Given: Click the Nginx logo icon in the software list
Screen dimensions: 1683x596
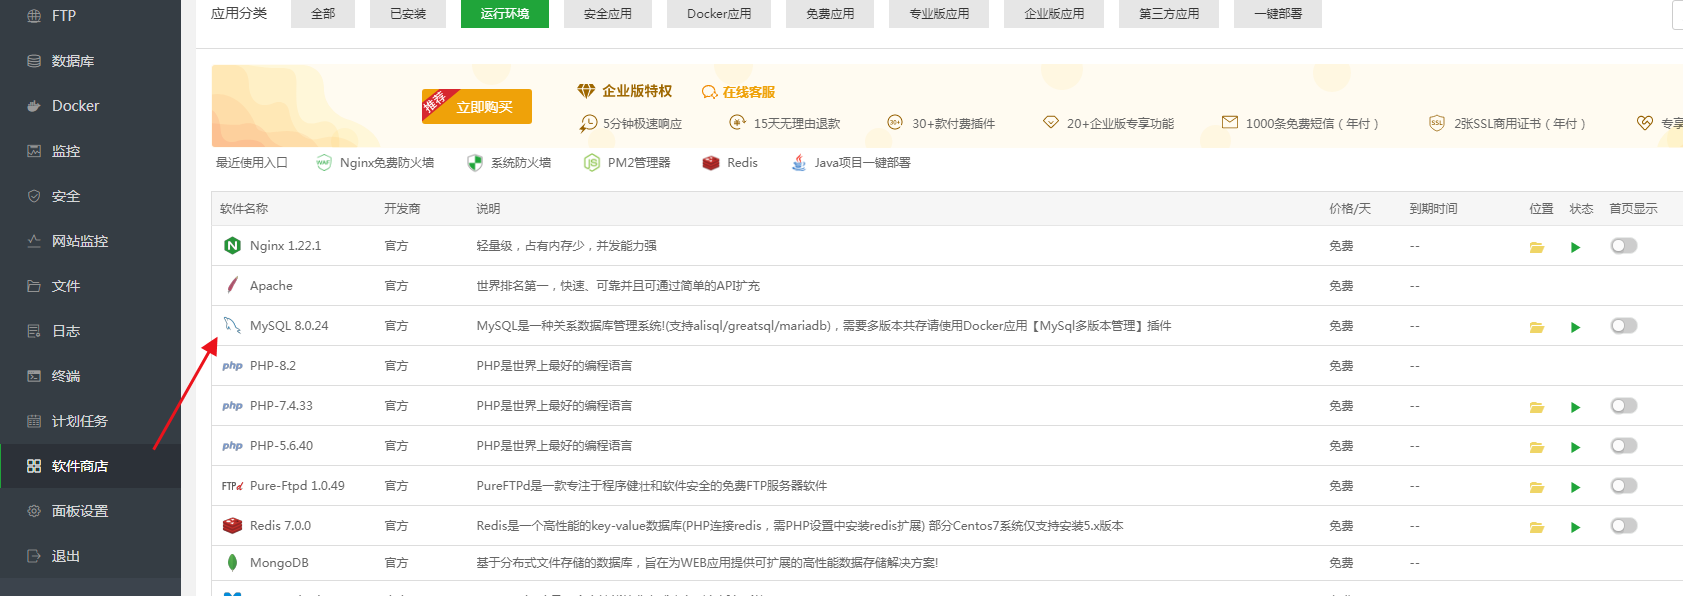Looking at the screenshot, I should click(232, 246).
